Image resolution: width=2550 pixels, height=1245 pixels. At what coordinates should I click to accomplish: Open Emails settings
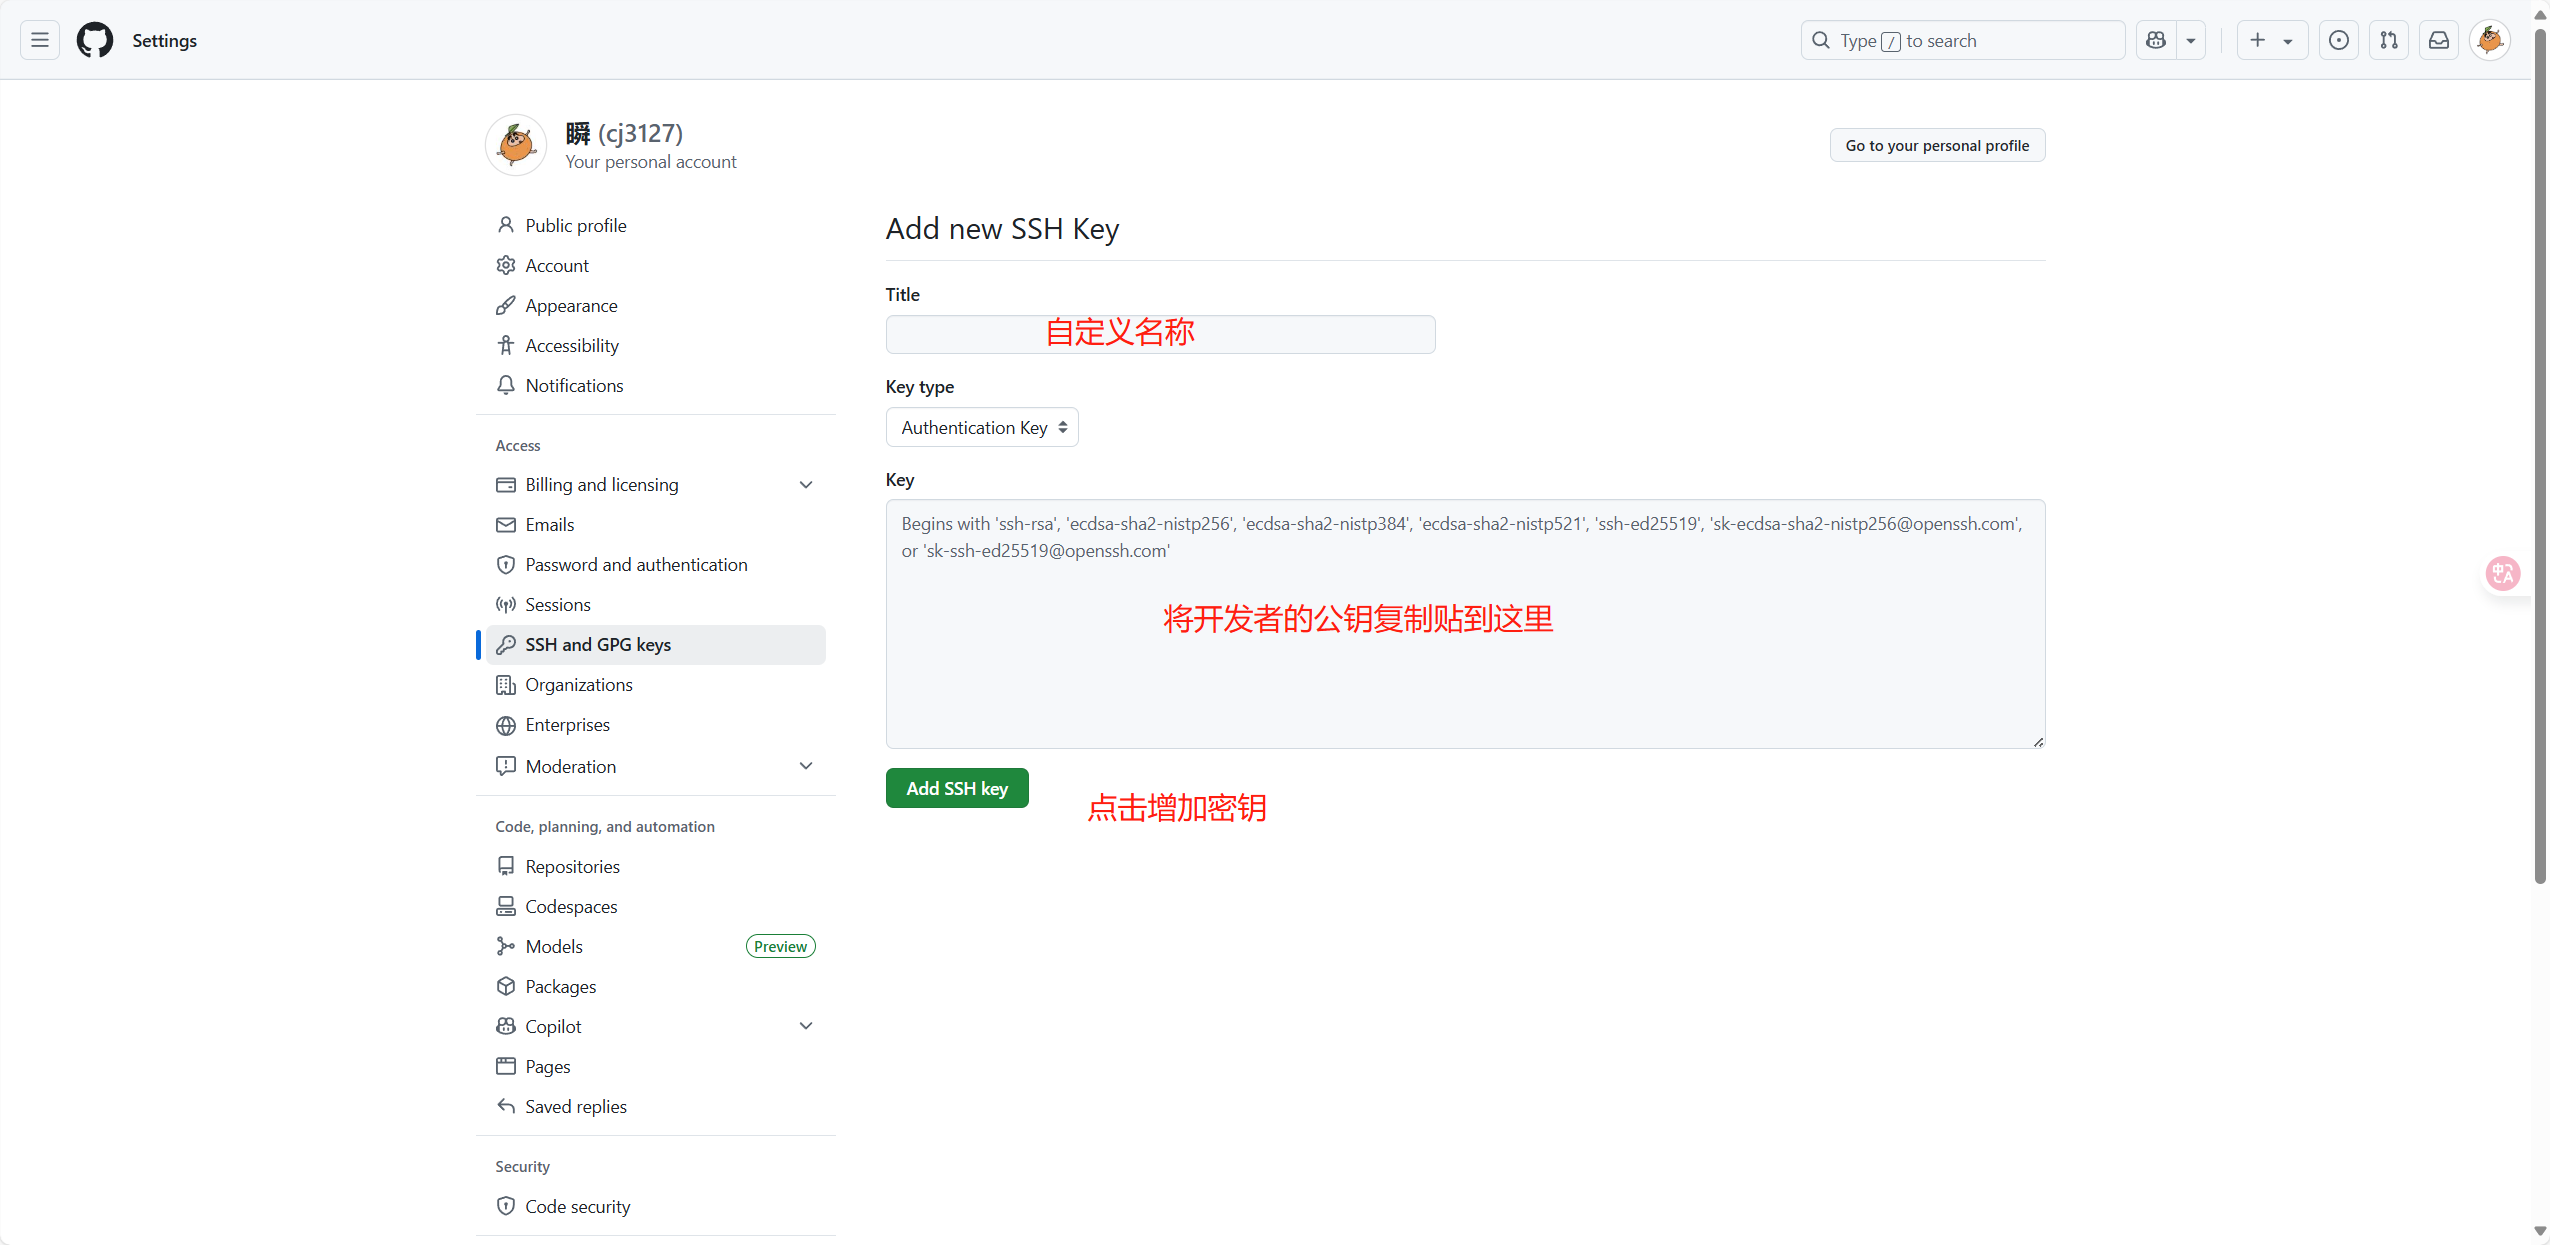[x=656, y=524]
